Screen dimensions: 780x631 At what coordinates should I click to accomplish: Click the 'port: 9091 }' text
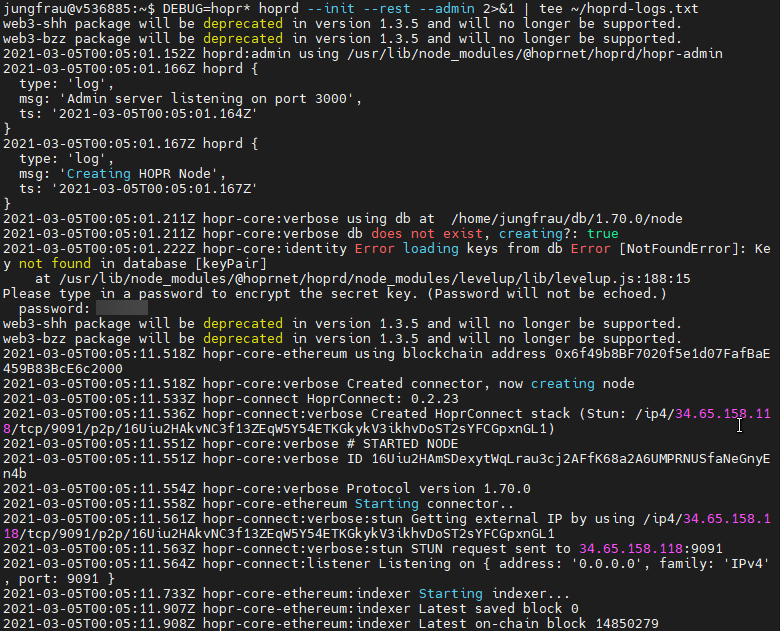pyautogui.click(x=67, y=579)
